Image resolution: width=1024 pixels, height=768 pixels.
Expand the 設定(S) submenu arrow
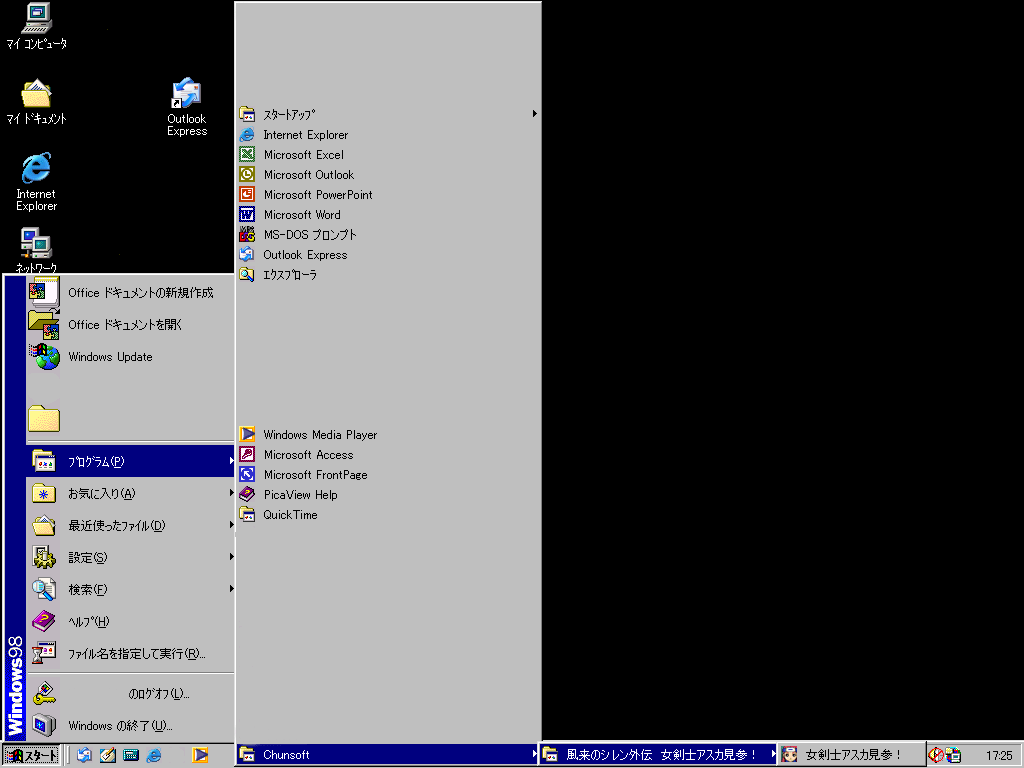[231, 557]
